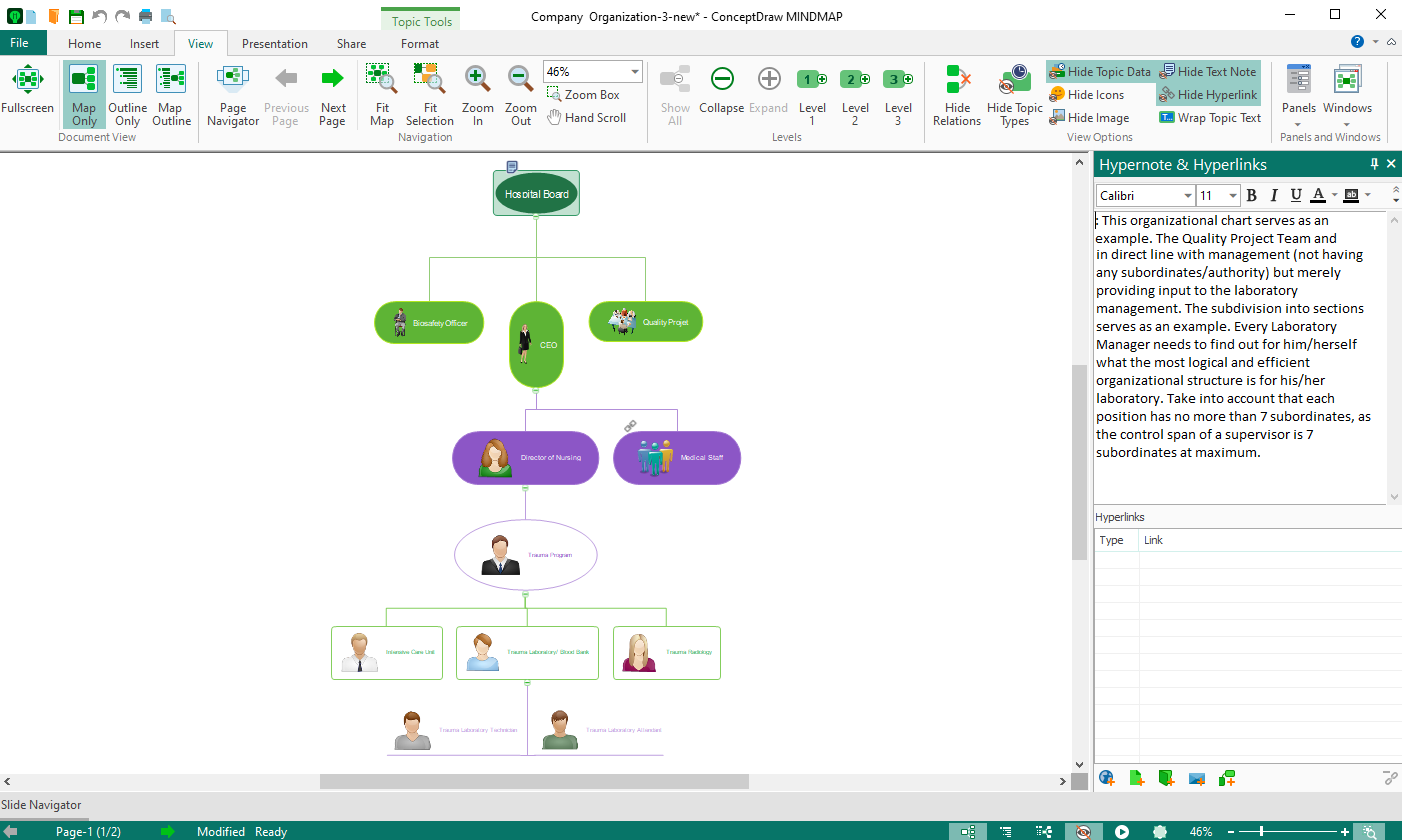Screen dimensions: 1402x840
Task: Adjust the zoom slider in status bar
Action: [x=1262, y=831]
